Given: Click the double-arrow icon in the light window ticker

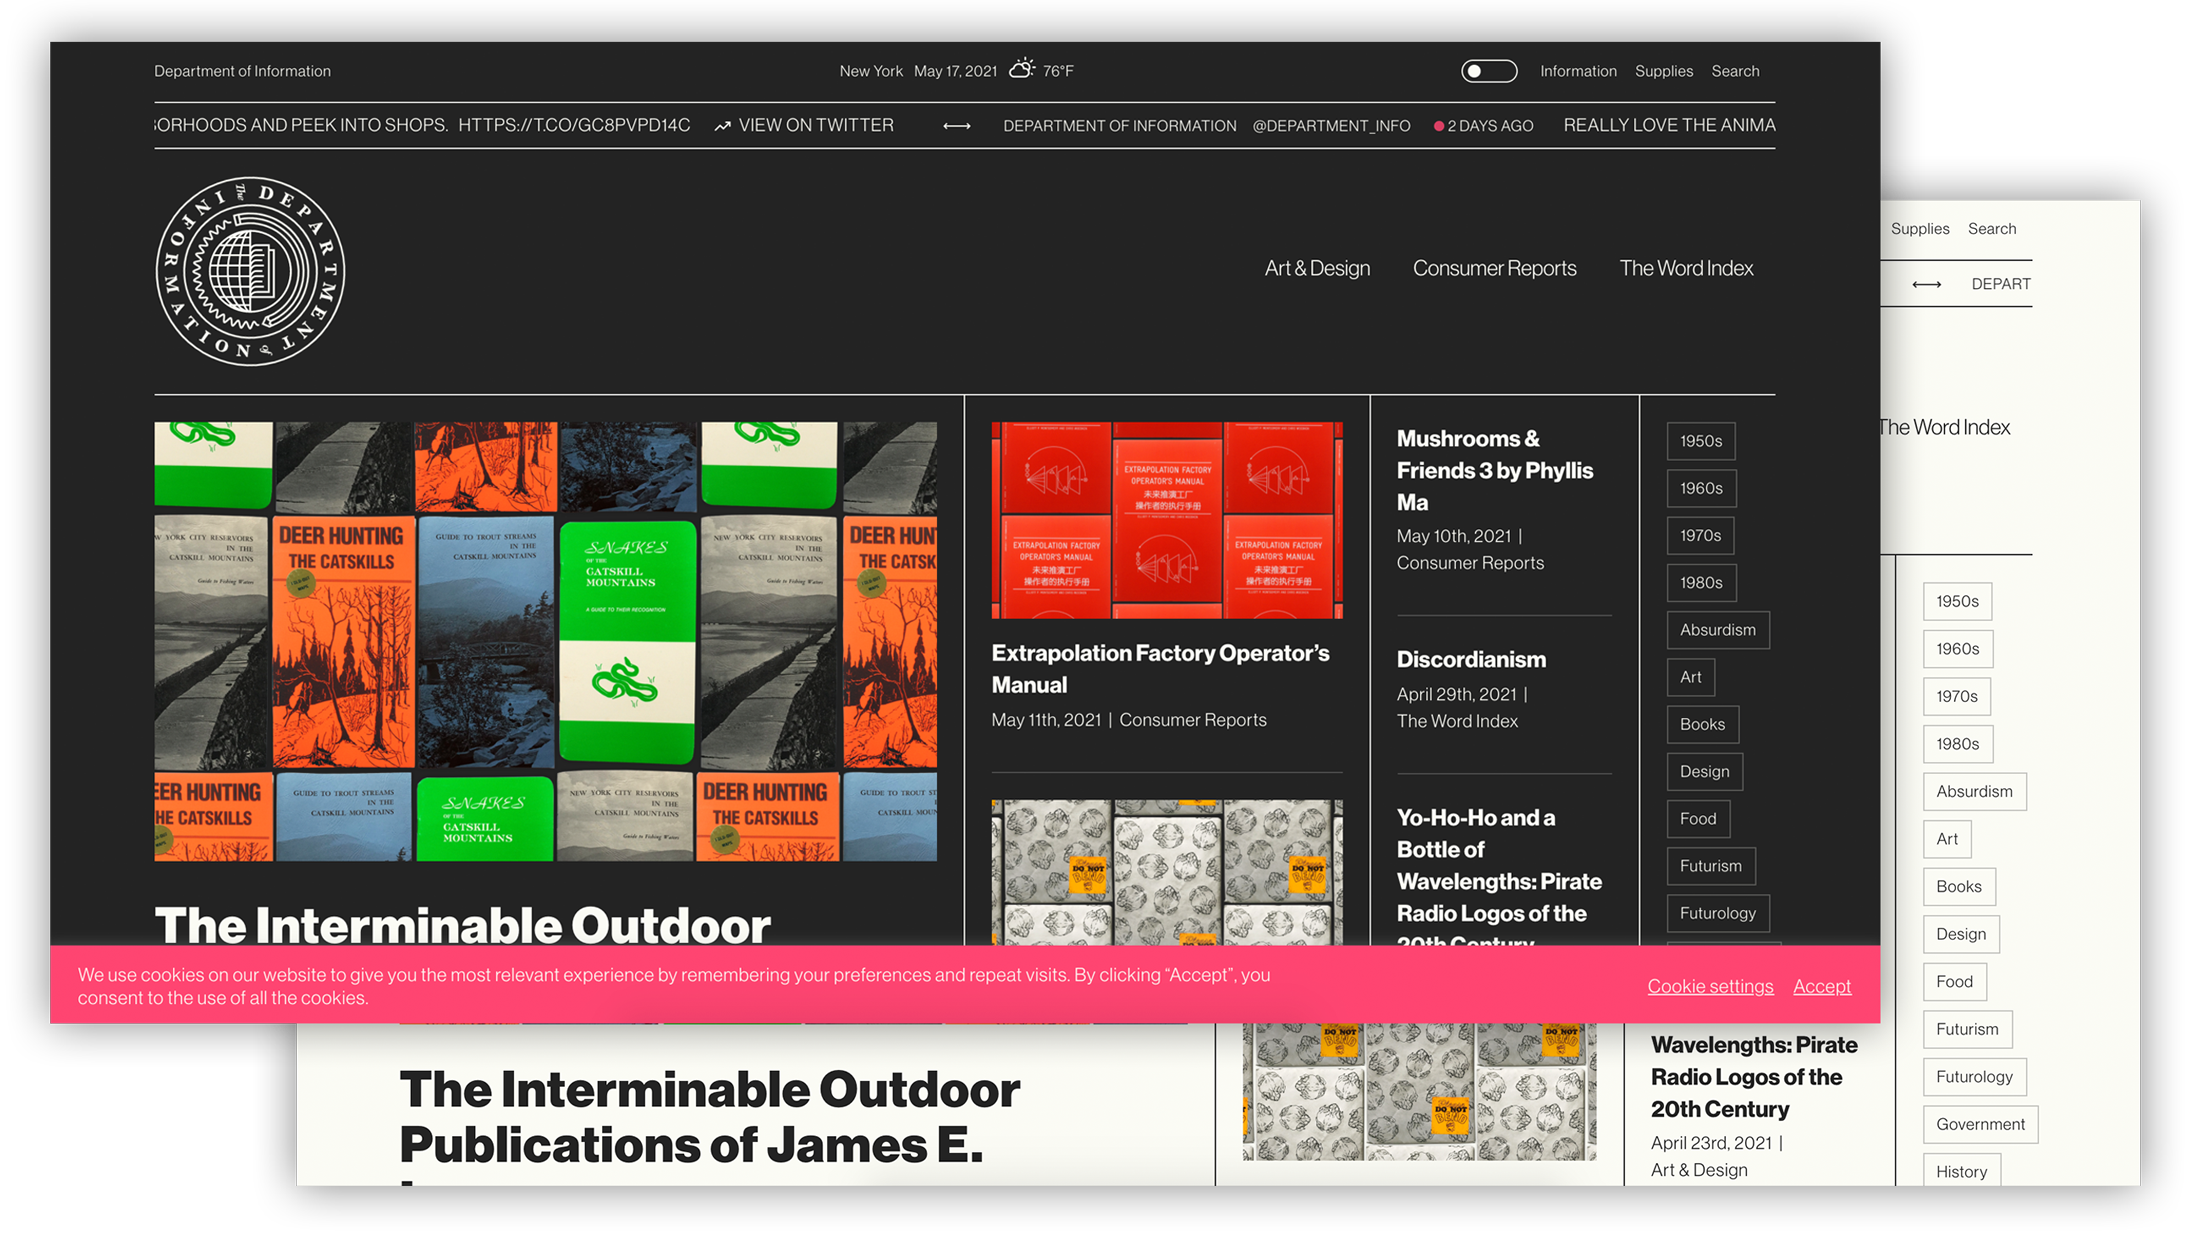Looking at the screenshot, I should point(1926,285).
